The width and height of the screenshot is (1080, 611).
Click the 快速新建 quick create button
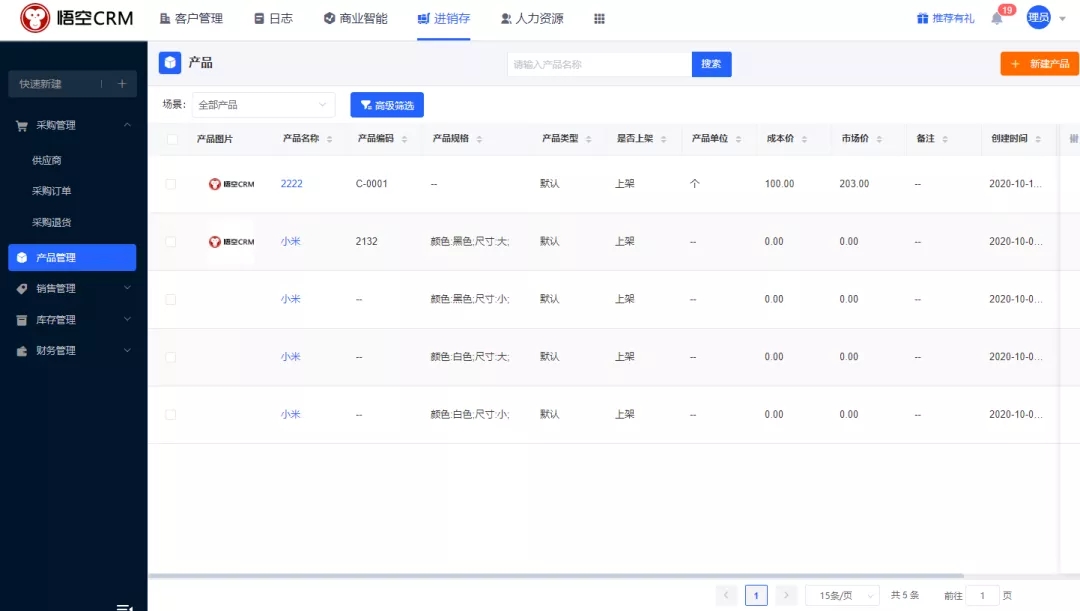[x=72, y=84]
